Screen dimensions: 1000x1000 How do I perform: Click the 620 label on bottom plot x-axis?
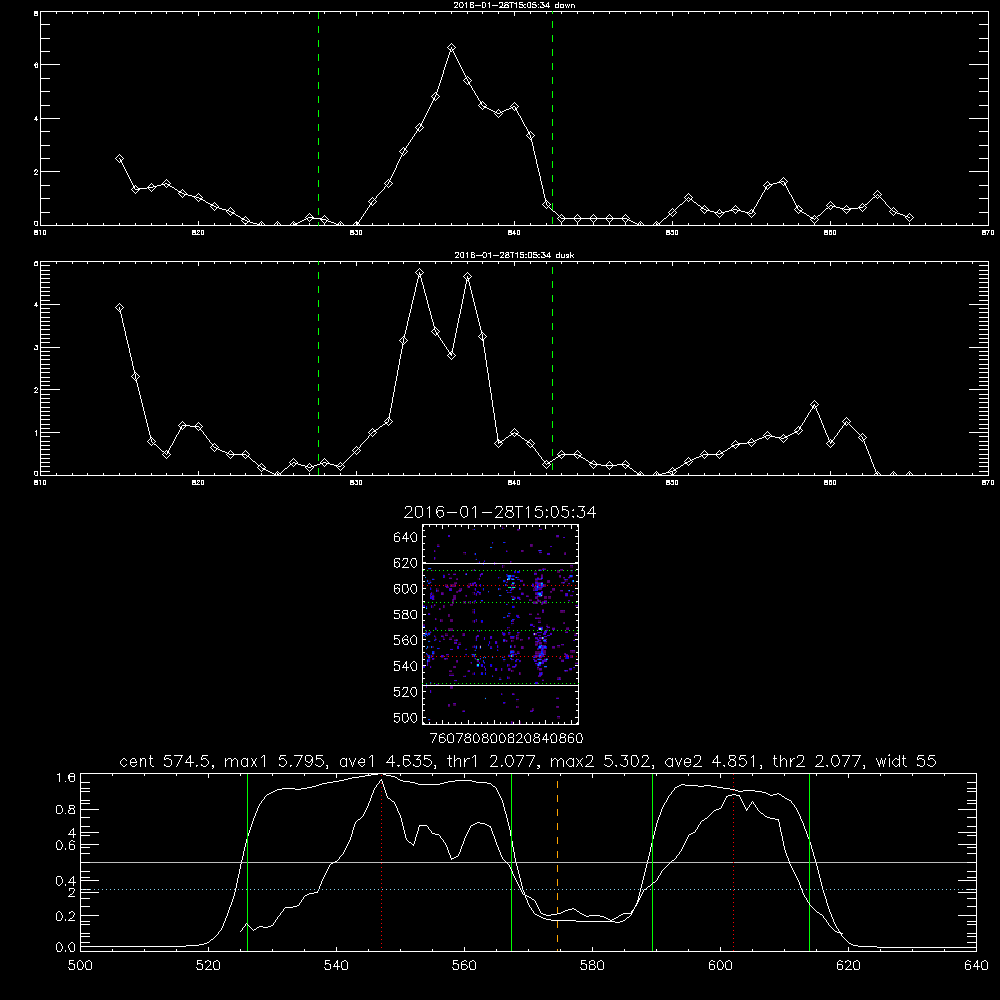coord(849,966)
